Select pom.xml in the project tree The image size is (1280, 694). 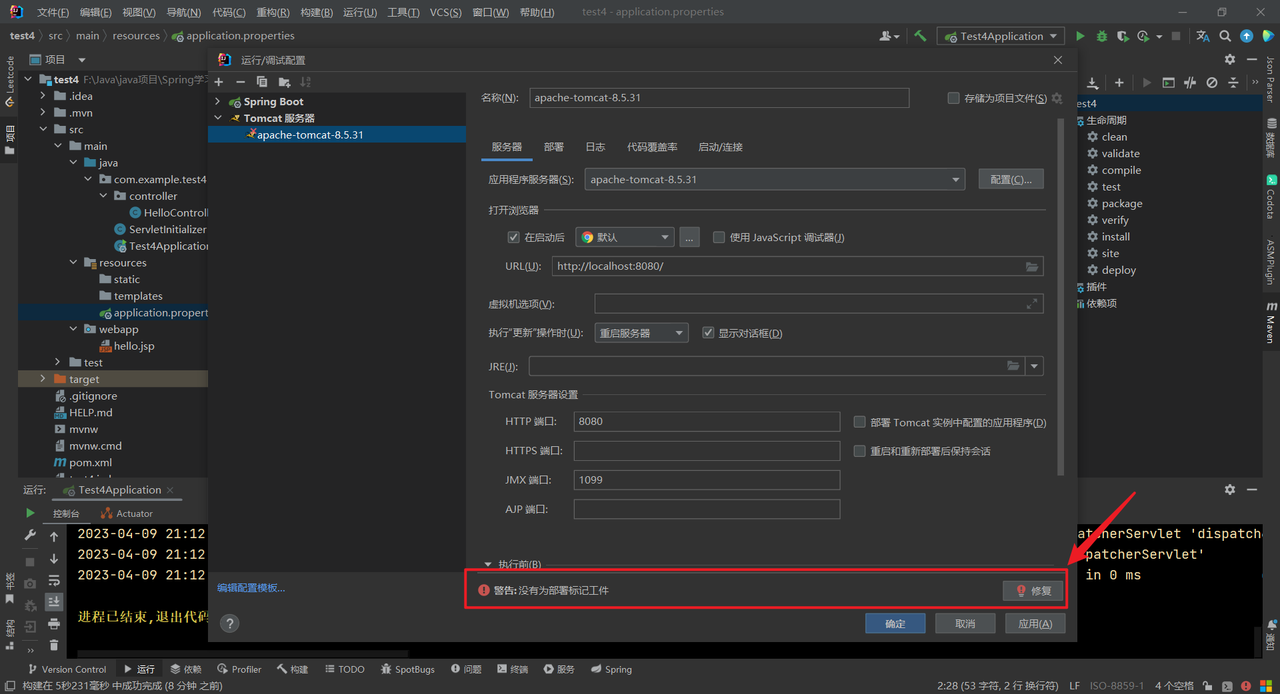pos(90,463)
